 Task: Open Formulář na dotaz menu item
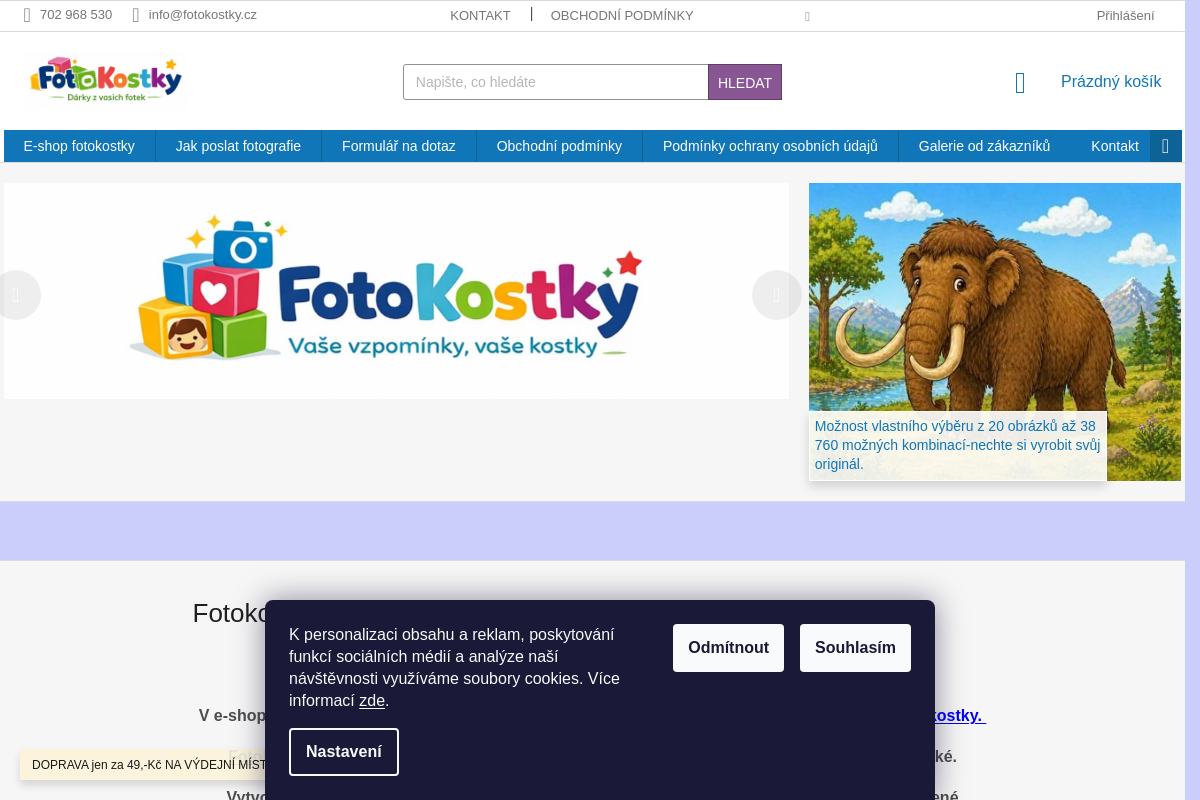tap(399, 146)
